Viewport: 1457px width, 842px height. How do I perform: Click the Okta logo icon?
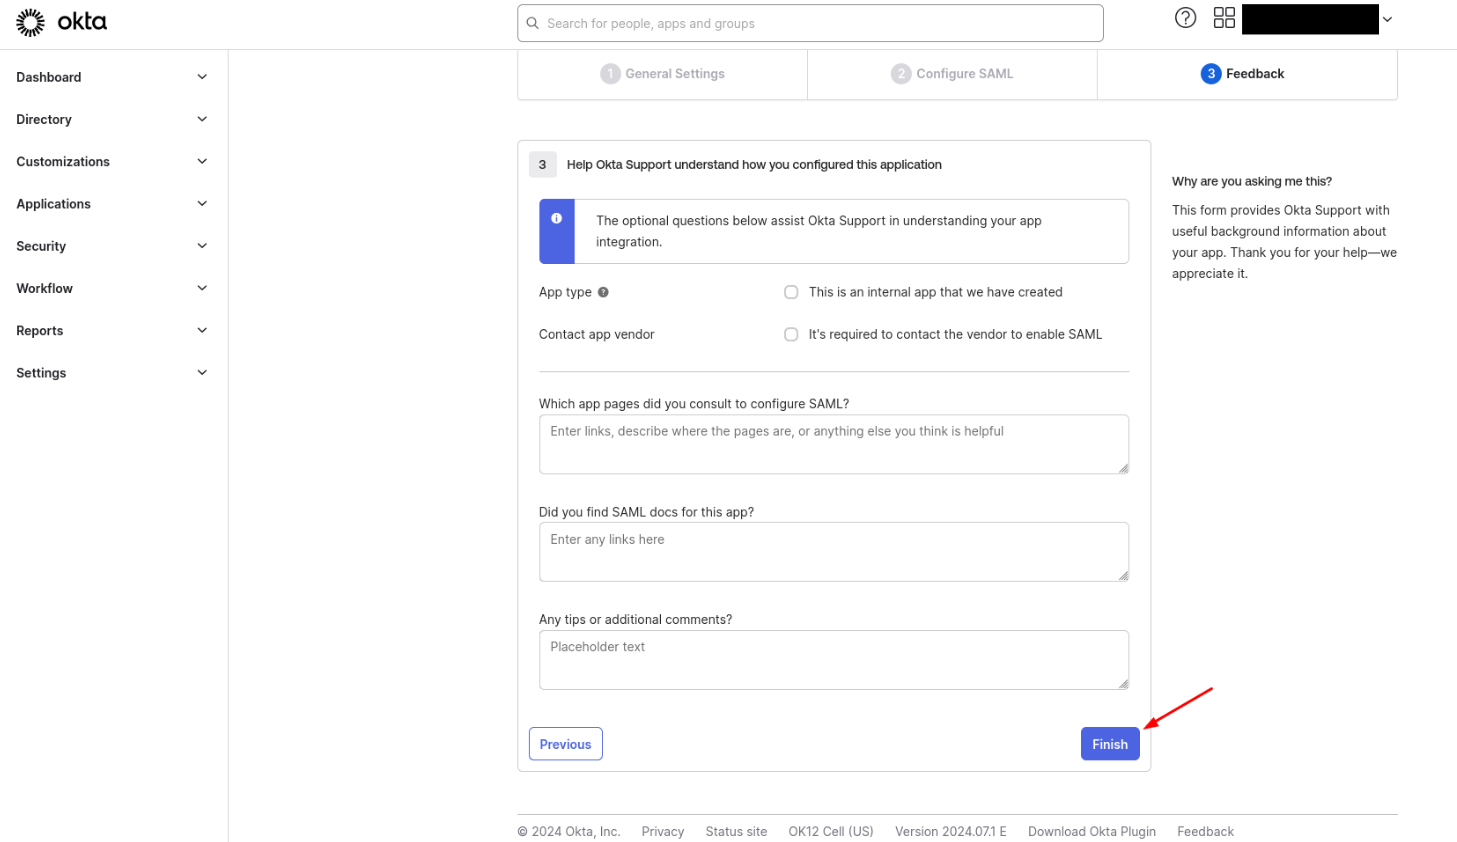point(31,22)
